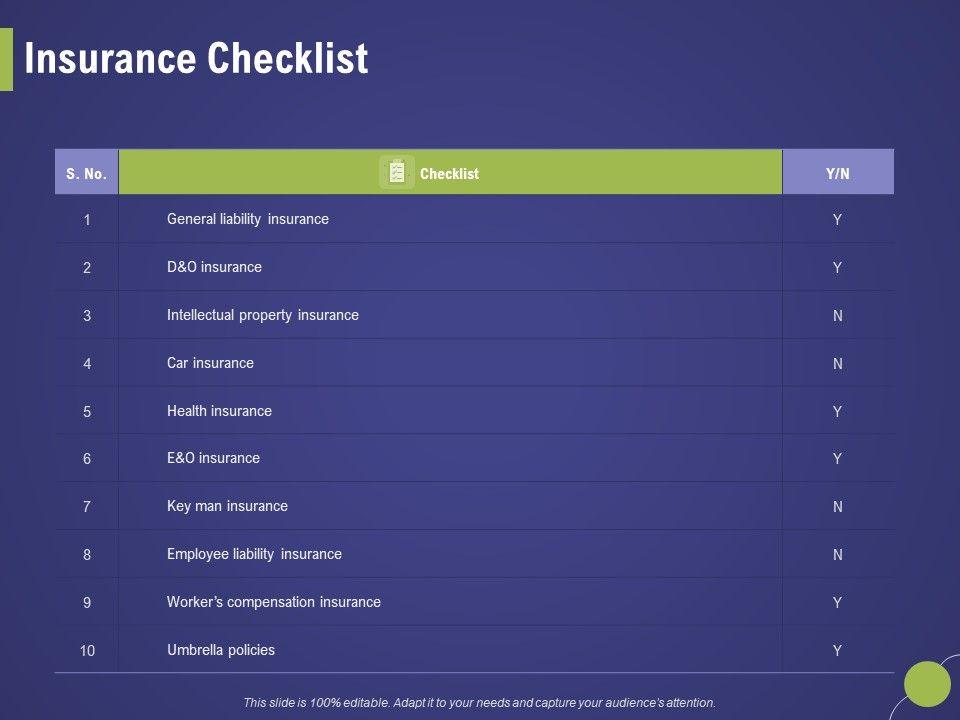Click the Health insurance entry
Viewport: 960px width, 720px height.
[219, 411]
